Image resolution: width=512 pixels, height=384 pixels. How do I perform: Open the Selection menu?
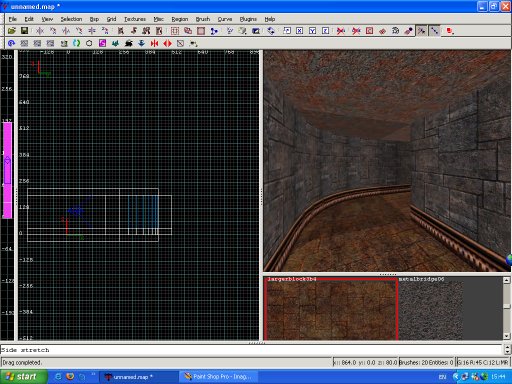pyautogui.click(x=71, y=19)
